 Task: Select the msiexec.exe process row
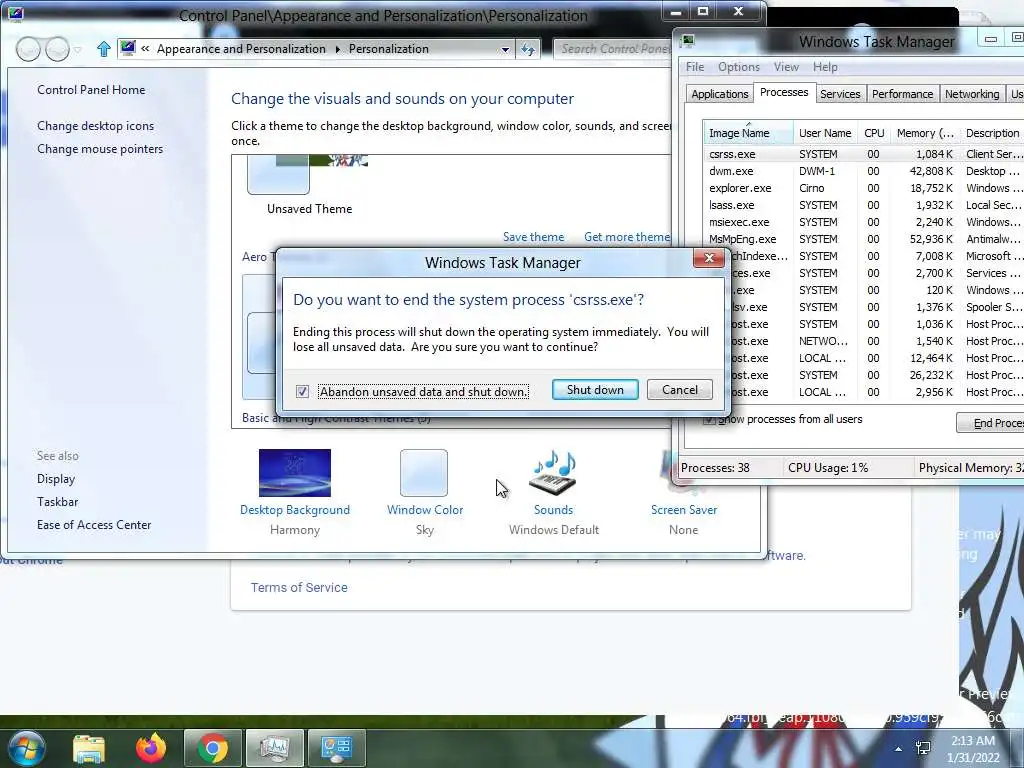[x=864, y=222]
